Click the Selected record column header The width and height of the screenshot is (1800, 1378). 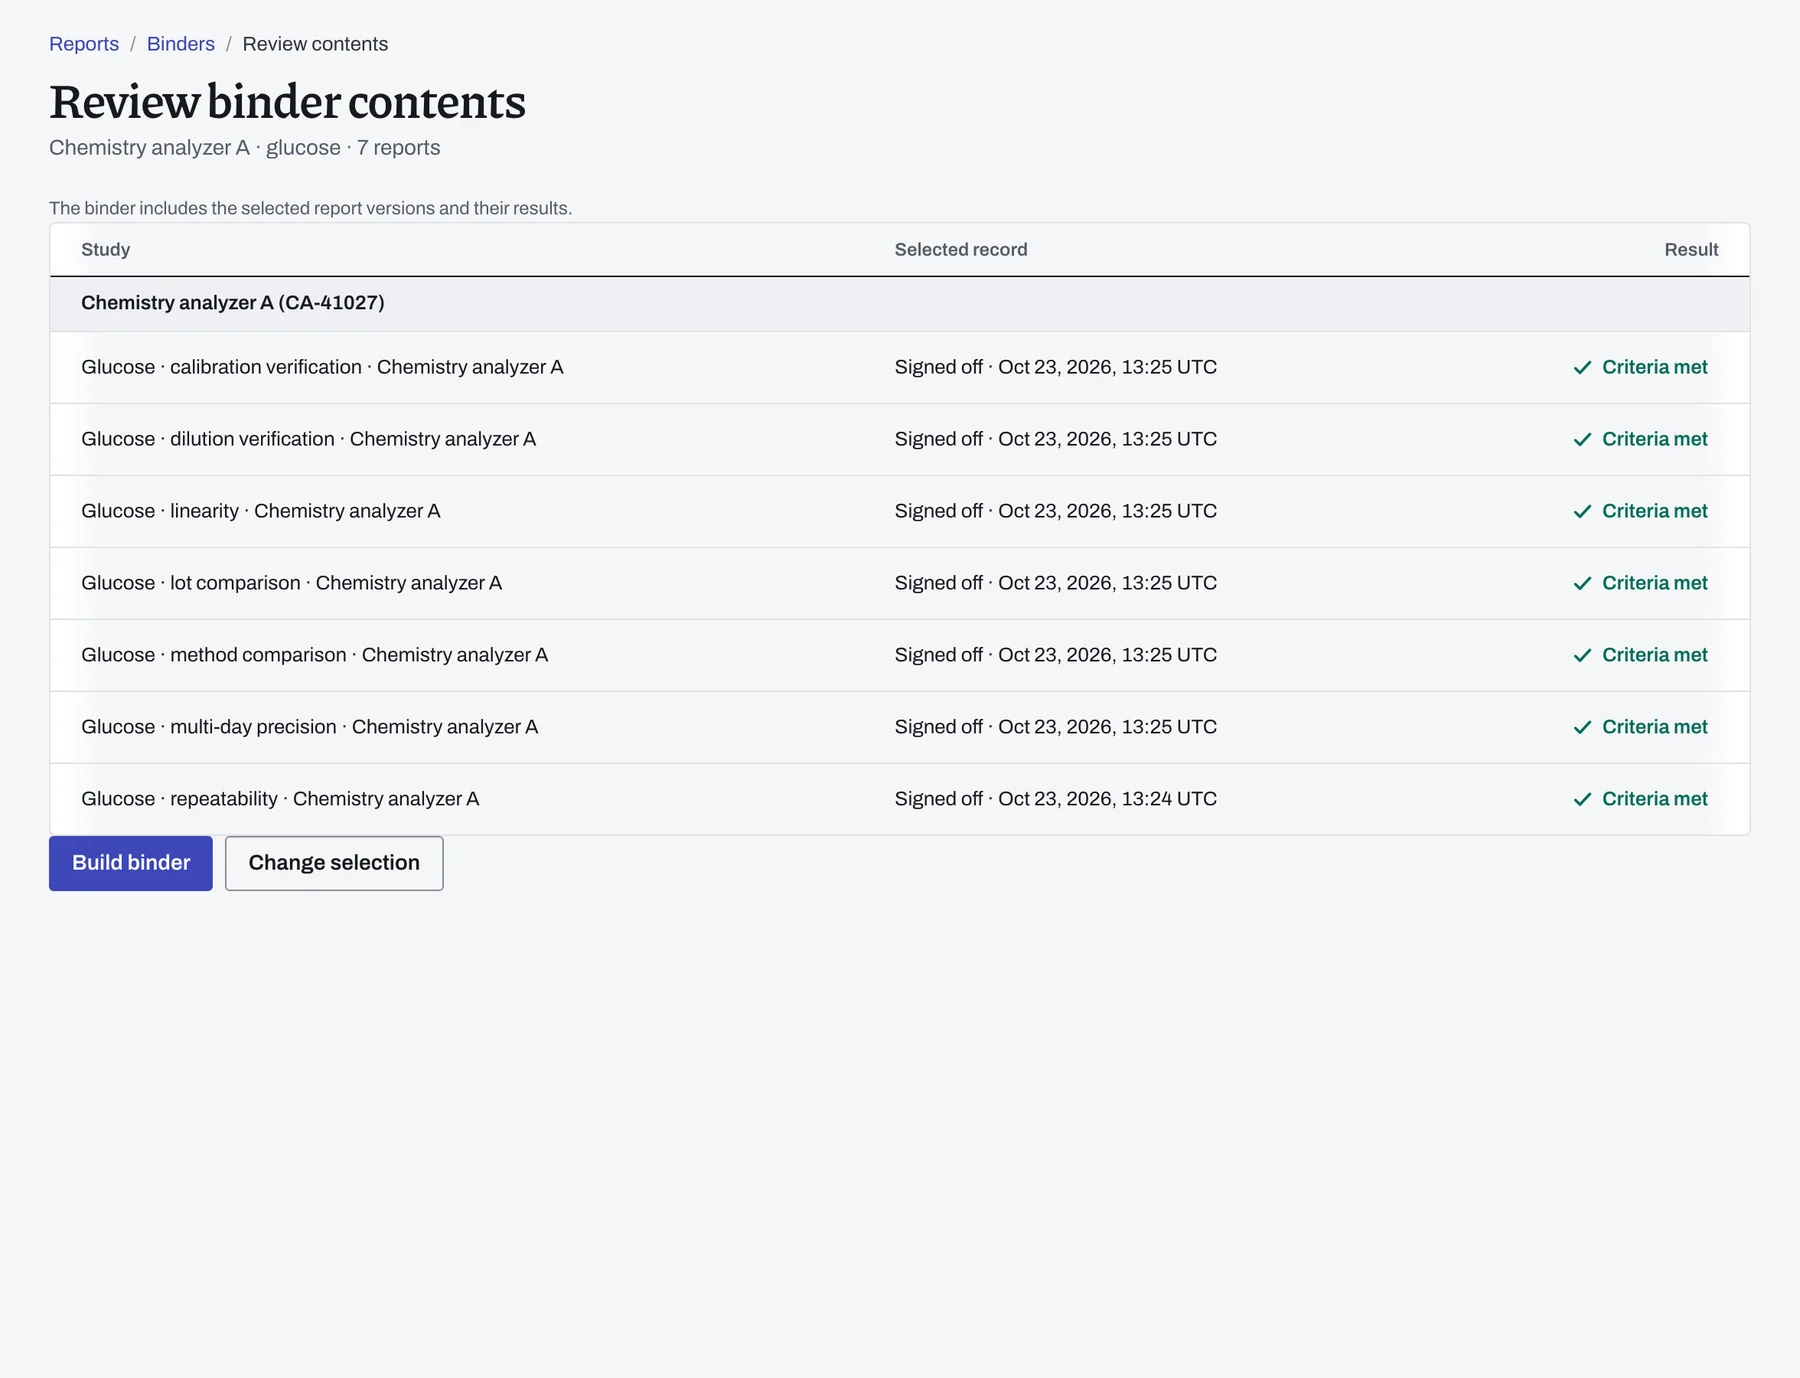click(x=961, y=250)
